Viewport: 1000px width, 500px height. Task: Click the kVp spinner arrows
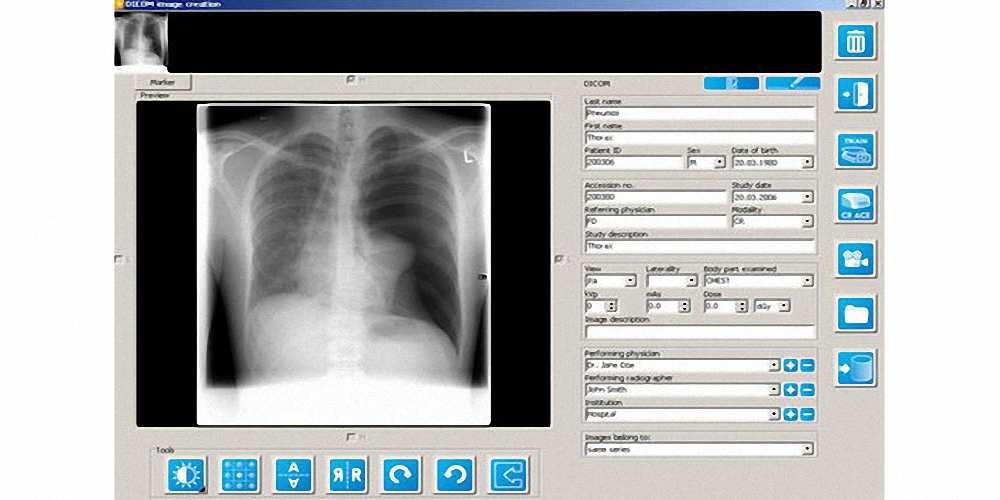pos(611,306)
